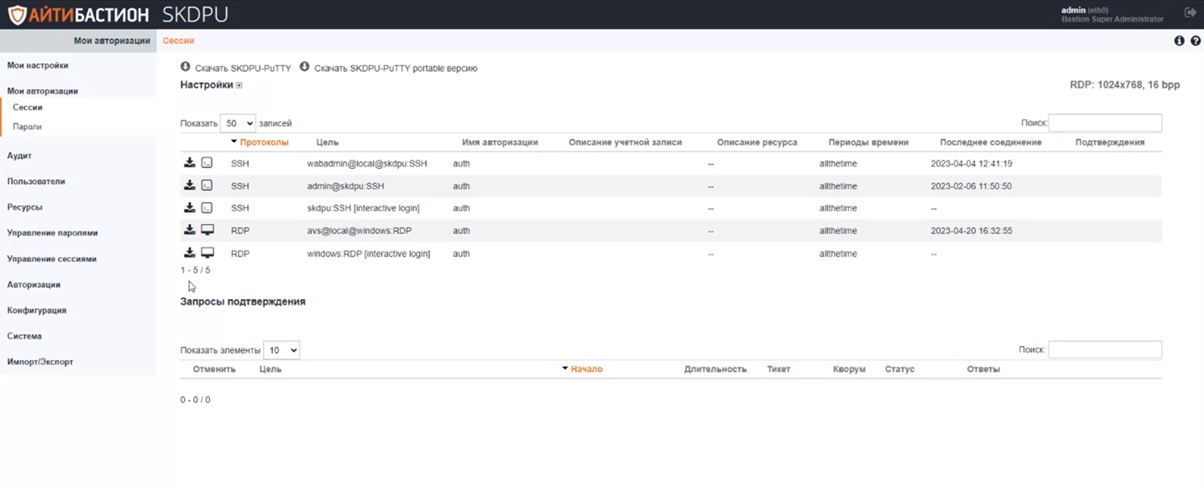Sort sessions by Протоколы column

pos(263,142)
